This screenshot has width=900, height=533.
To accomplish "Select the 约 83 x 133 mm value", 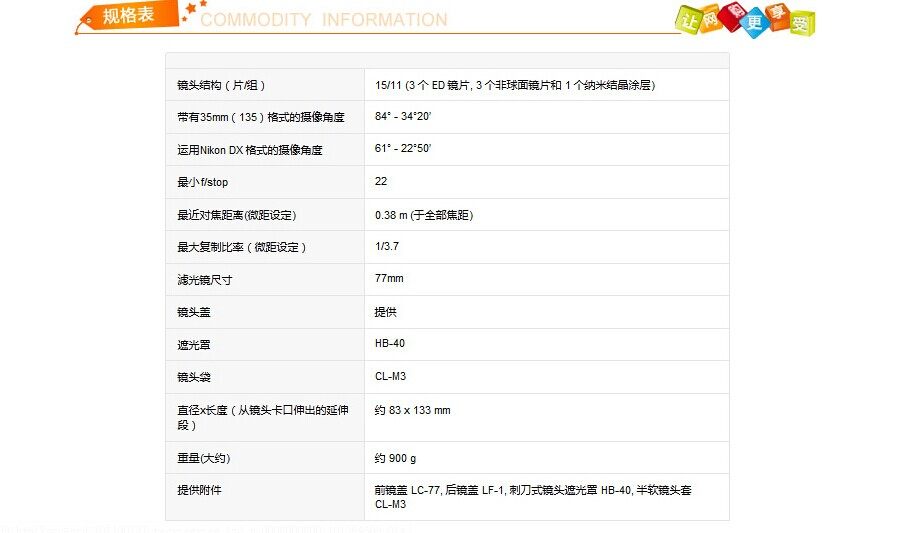I will coord(413,410).
